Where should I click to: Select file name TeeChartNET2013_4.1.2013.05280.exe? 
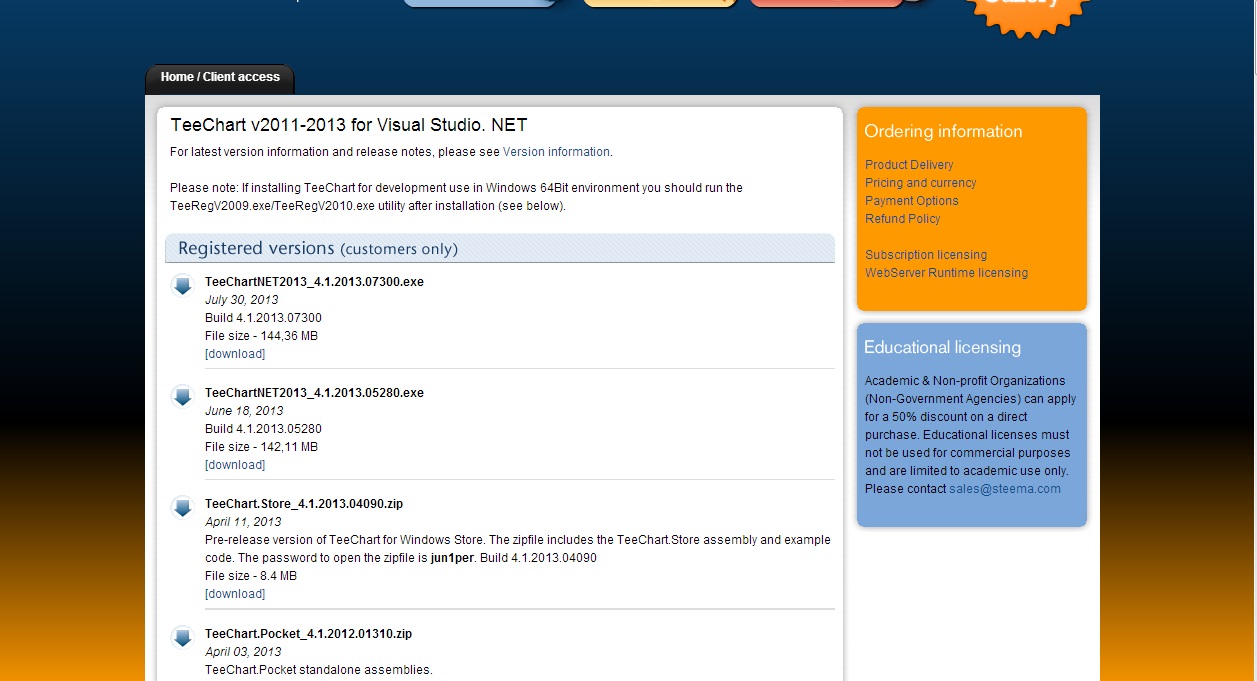click(314, 393)
